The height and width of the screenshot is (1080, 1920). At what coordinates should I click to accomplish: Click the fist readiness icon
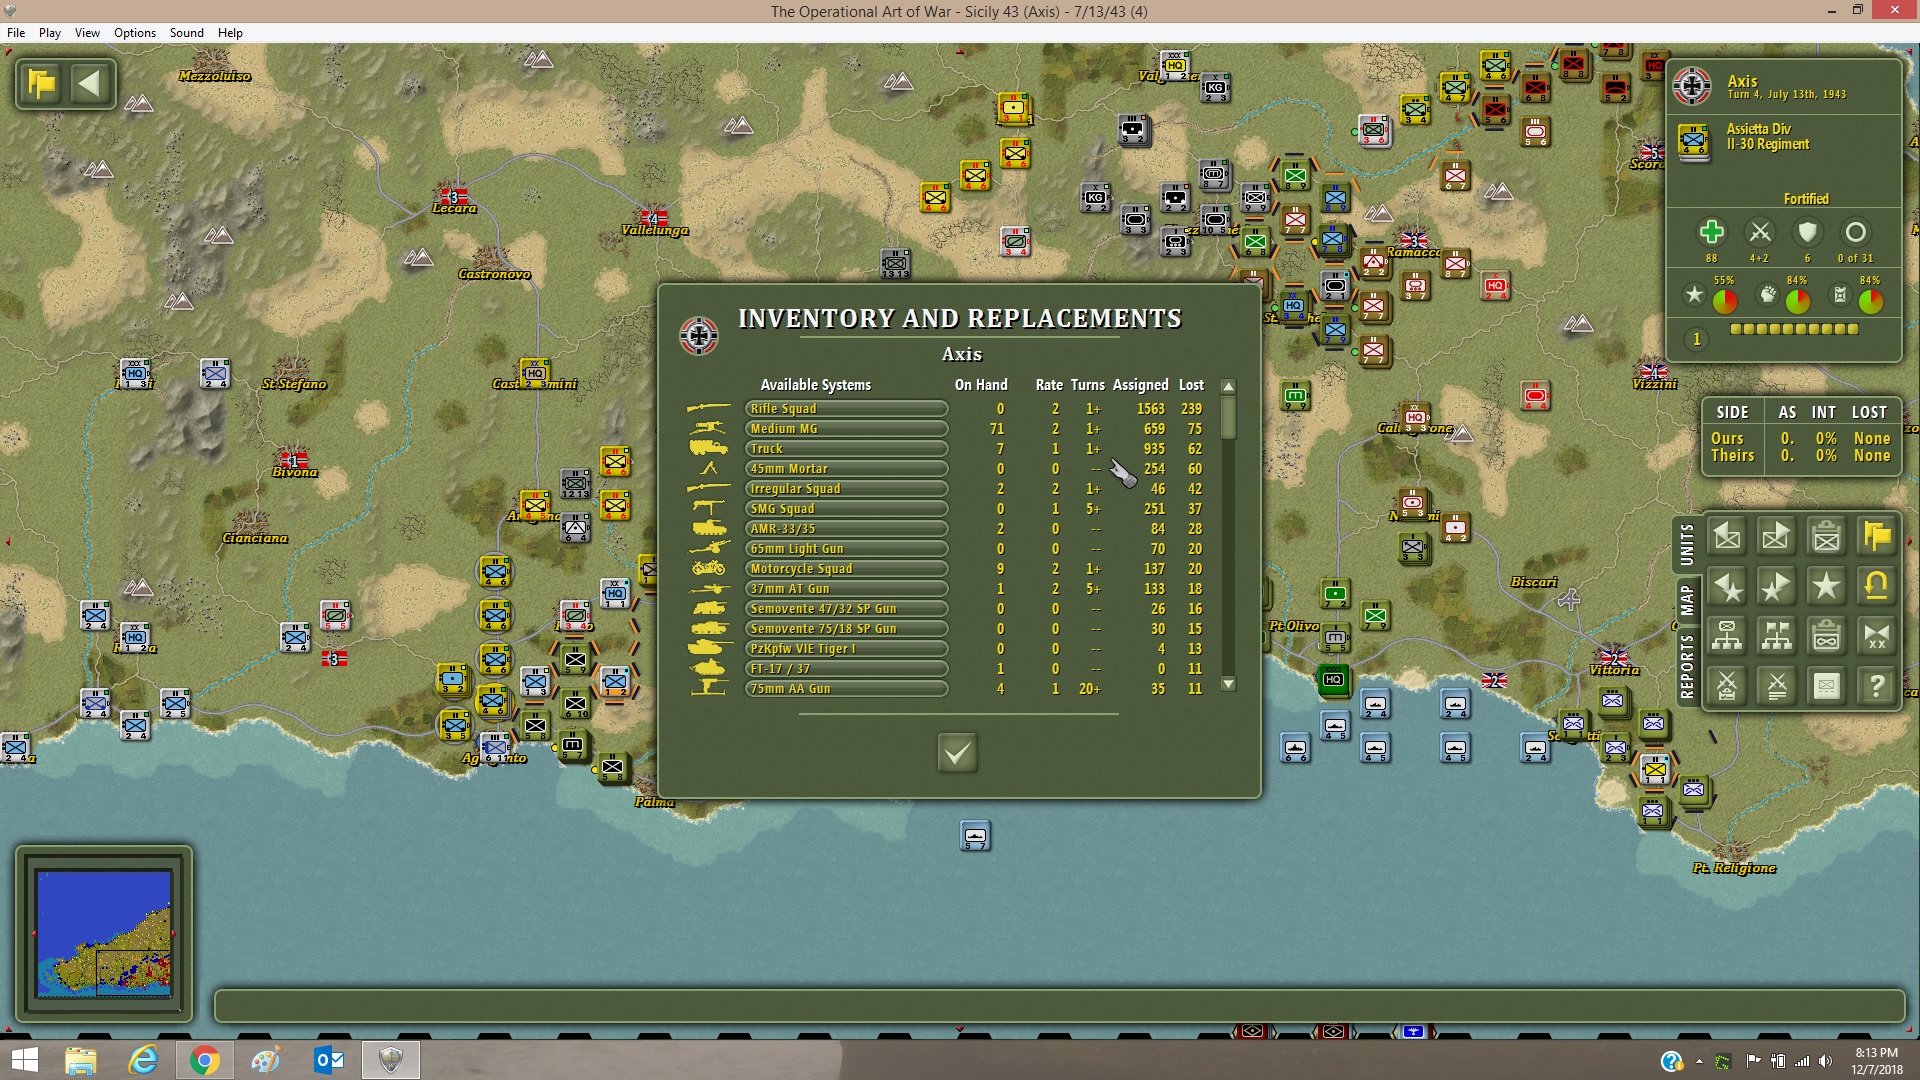click(1768, 295)
